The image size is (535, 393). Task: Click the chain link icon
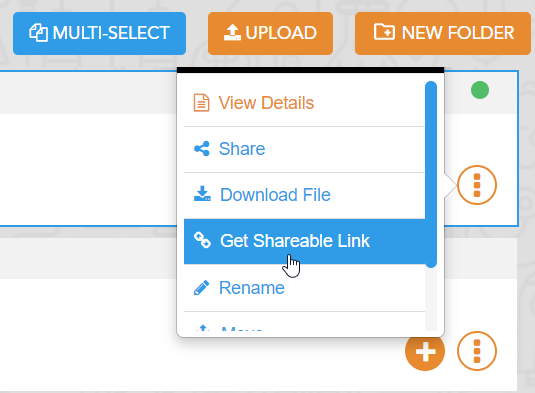click(x=202, y=240)
